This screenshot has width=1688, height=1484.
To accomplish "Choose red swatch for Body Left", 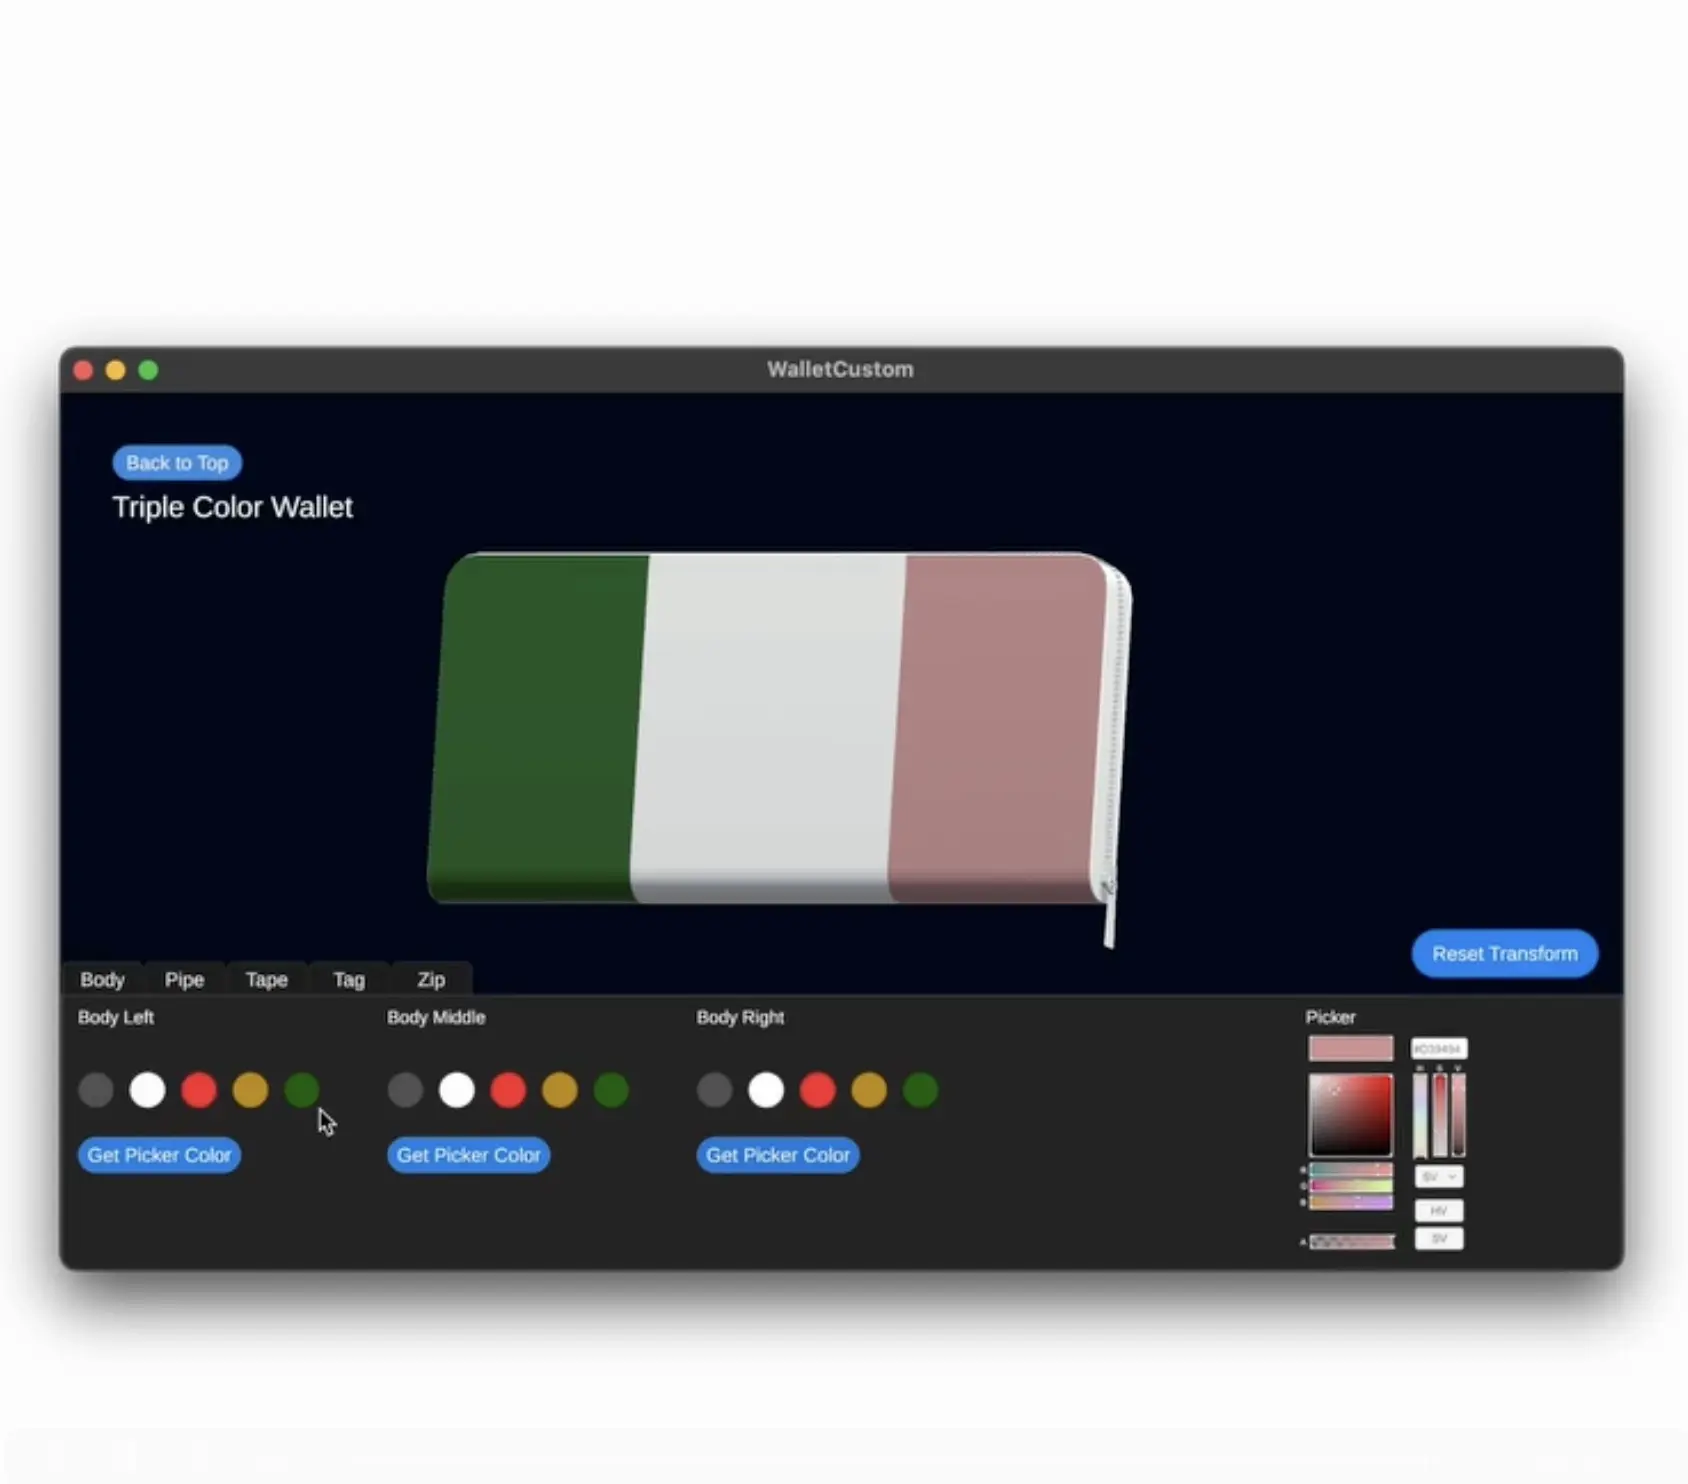I will (x=199, y=1090).
